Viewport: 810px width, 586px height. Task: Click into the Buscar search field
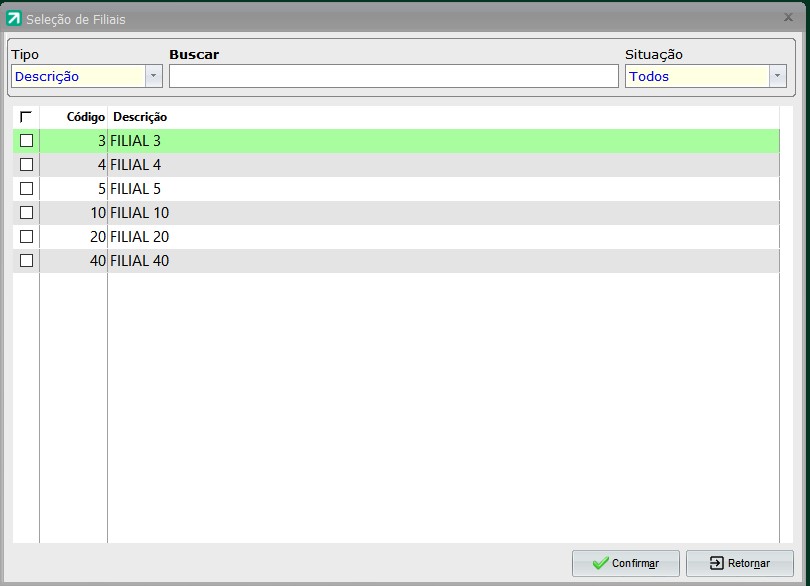393,76
